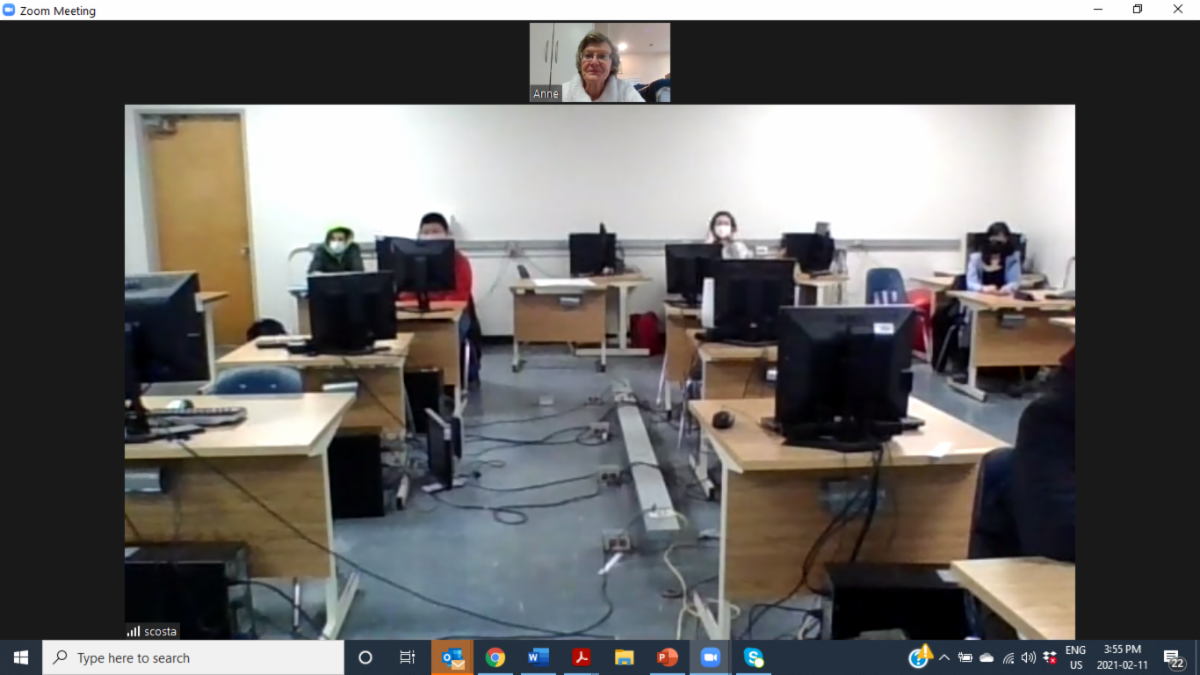This screenshot has height=675, width=1200.
Task: Minimize the Zoom Meeting window
Action: click(1099, 9)
